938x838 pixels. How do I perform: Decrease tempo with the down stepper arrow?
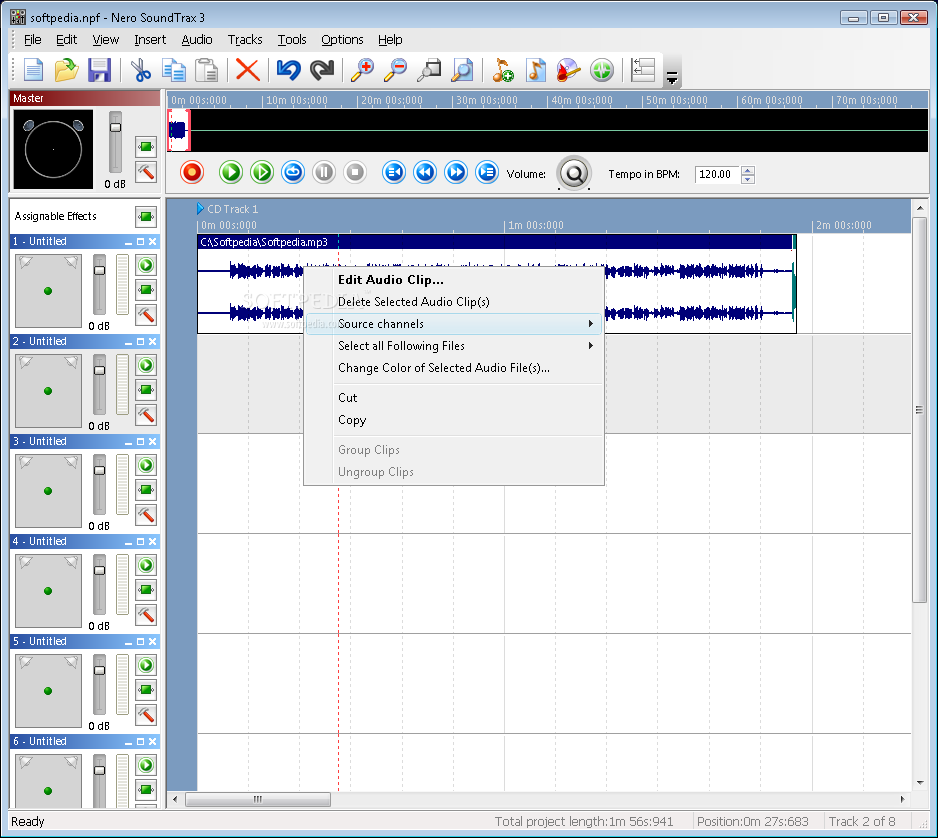[748, 179]
